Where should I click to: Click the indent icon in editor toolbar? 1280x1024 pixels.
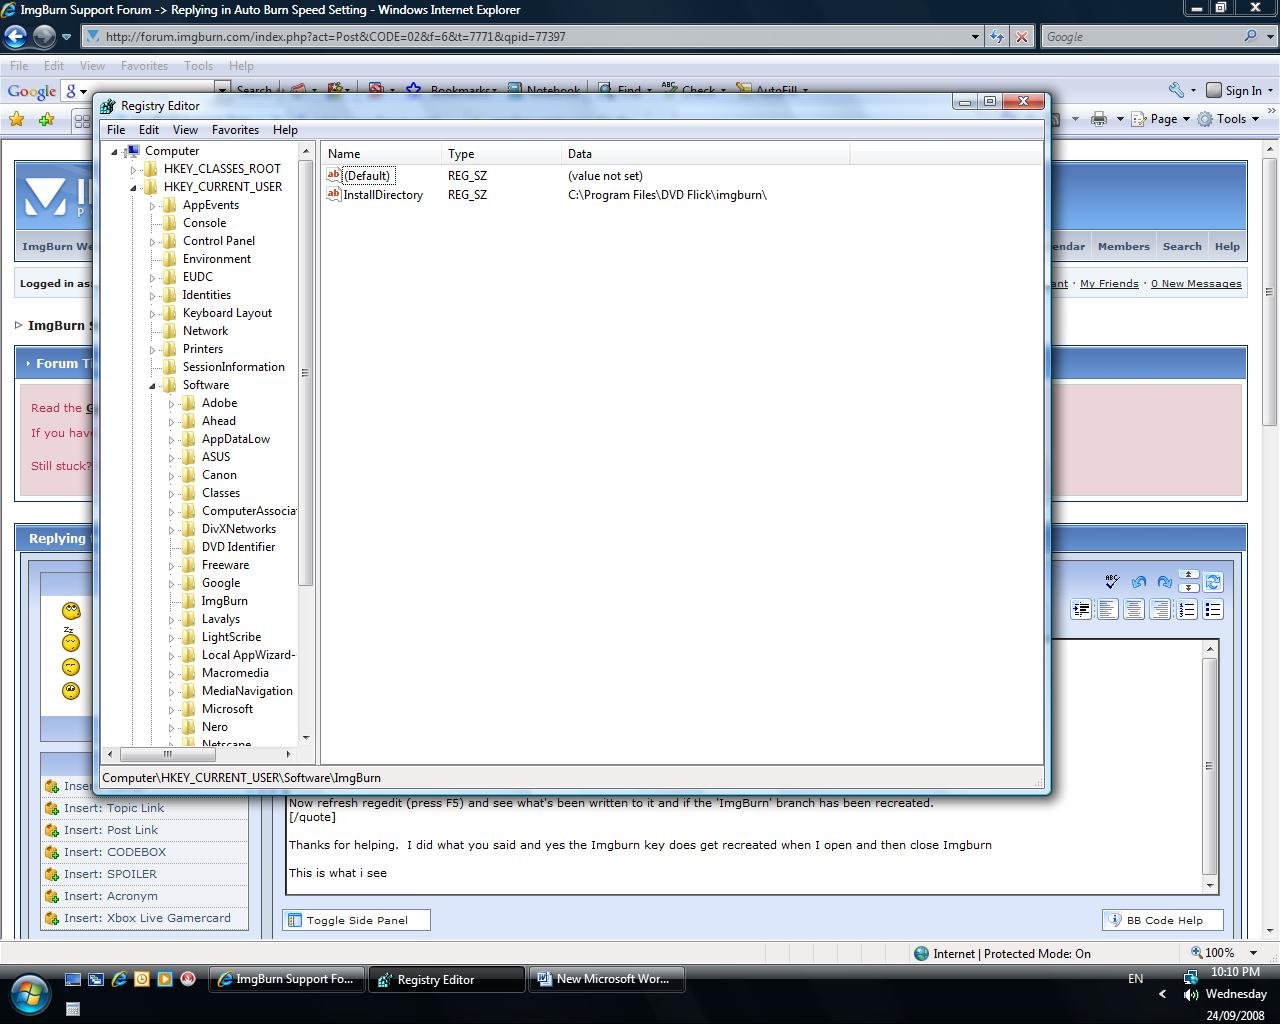[x=1081, y=609]
